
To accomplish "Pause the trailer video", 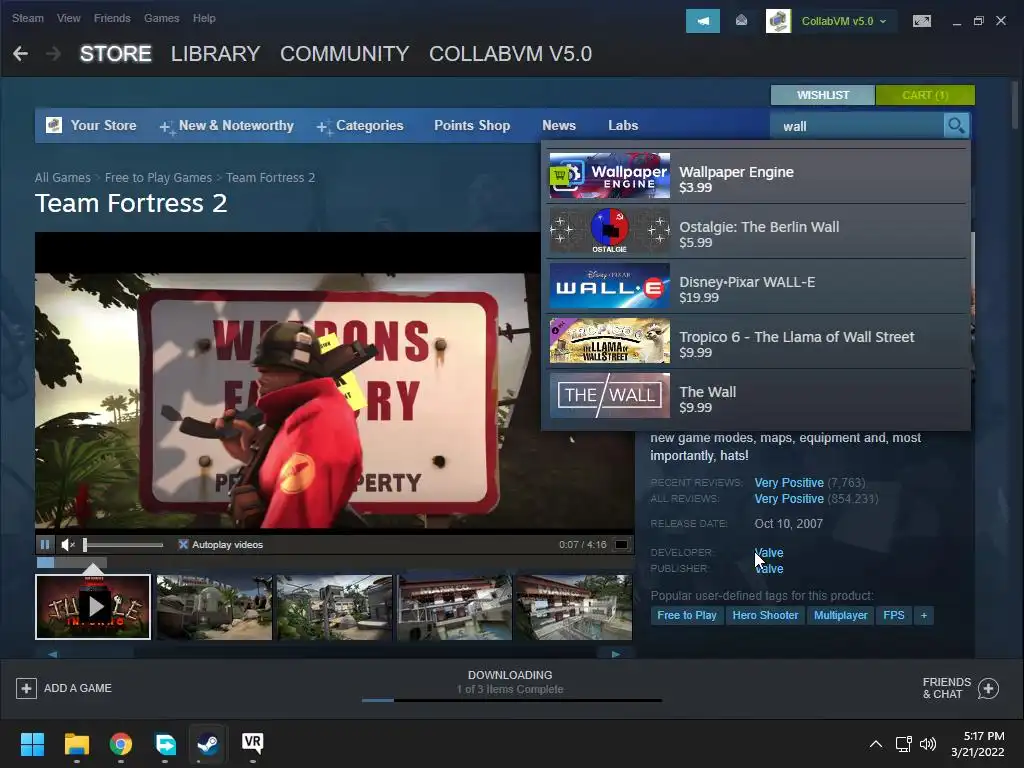I will coord(44,544).
